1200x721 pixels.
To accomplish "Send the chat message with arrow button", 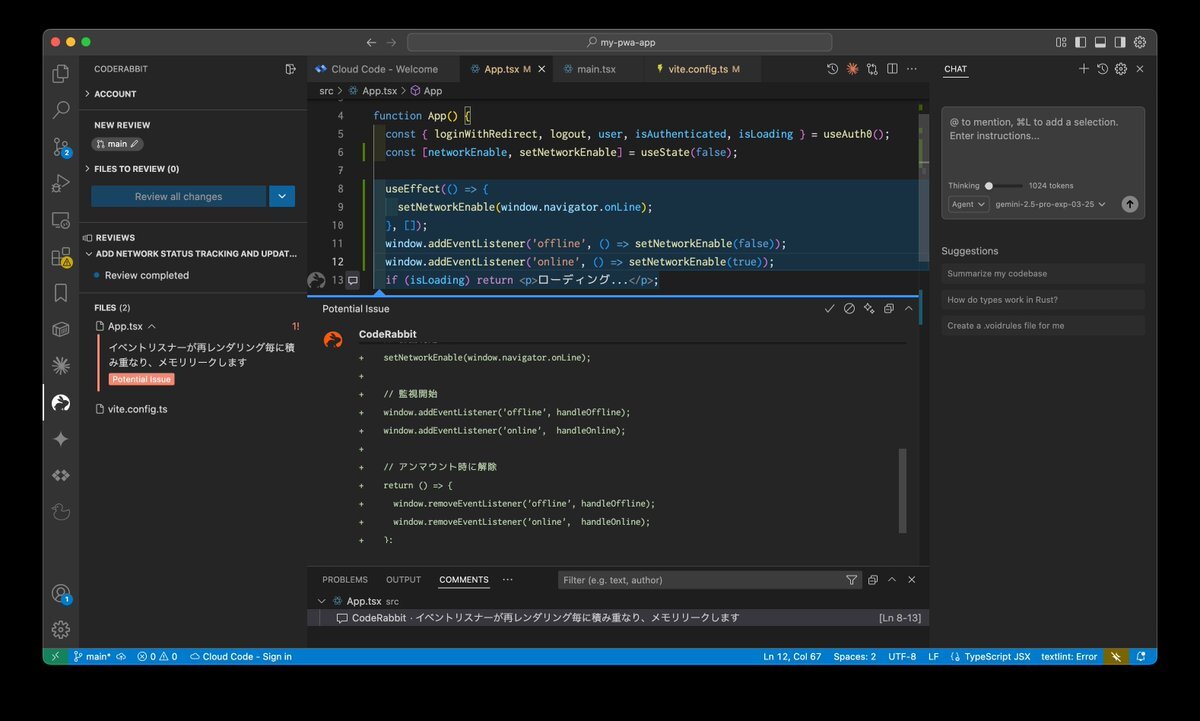I will (1130, 204).
